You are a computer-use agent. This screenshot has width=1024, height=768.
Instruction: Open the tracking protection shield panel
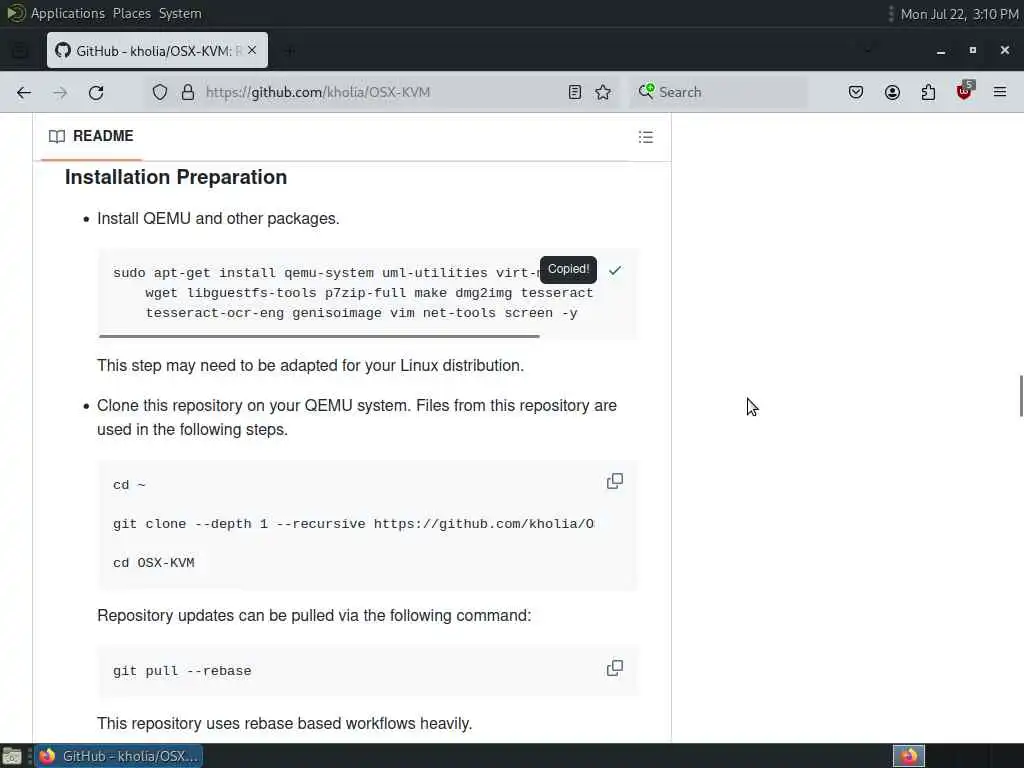tap(160, 92)
